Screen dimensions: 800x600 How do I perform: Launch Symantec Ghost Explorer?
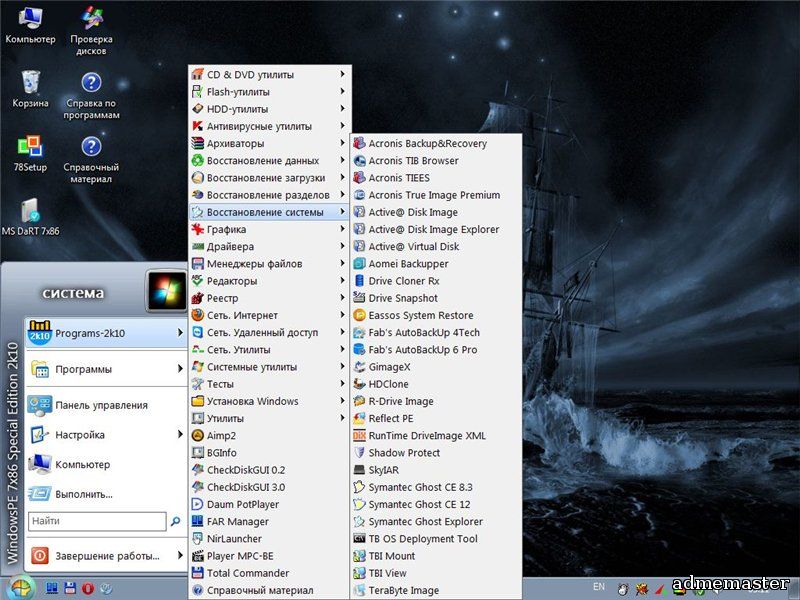point(436,521)
